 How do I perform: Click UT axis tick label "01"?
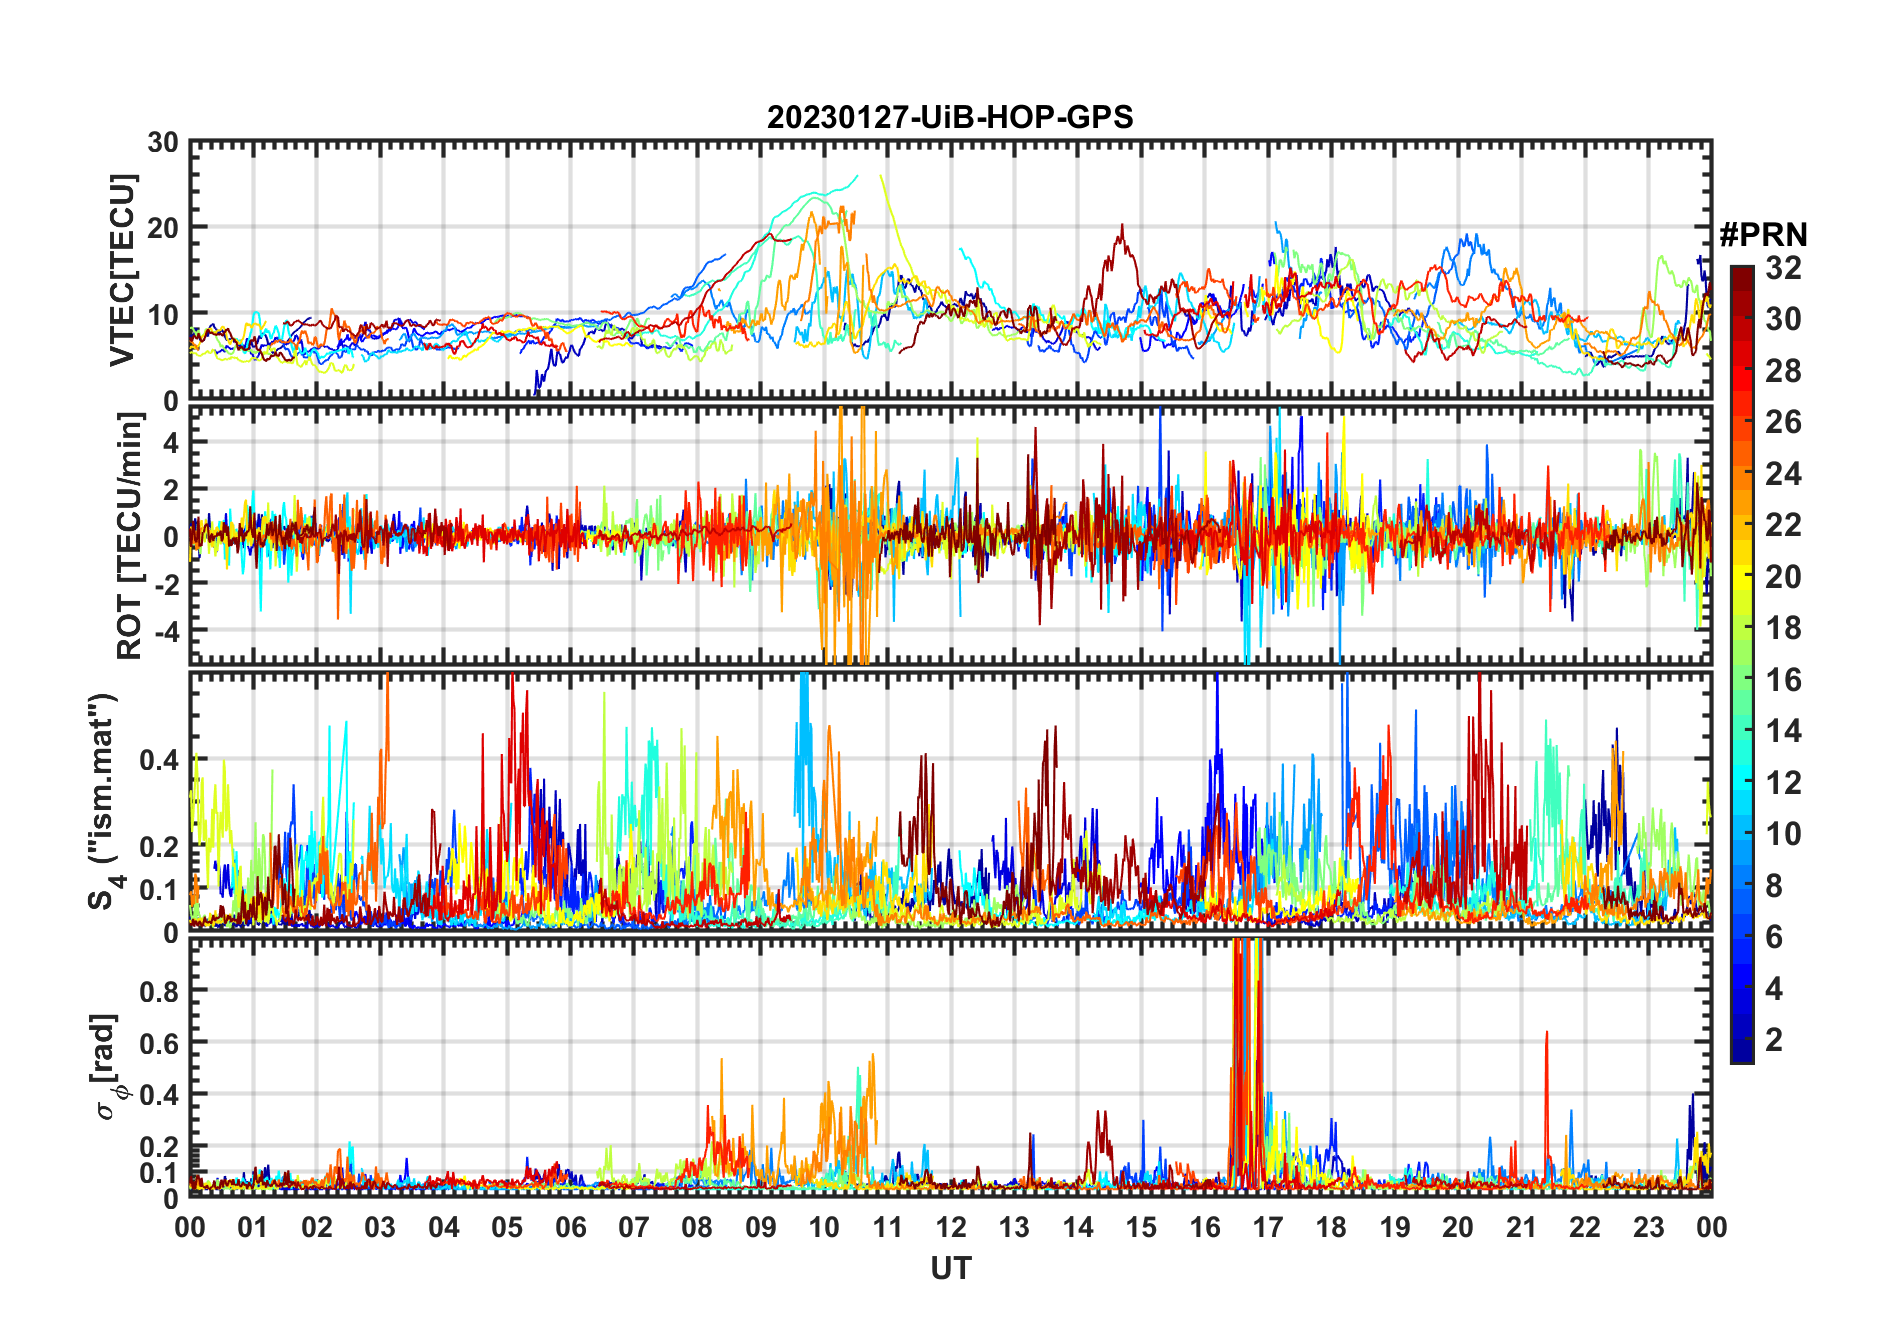[254, 1227]
